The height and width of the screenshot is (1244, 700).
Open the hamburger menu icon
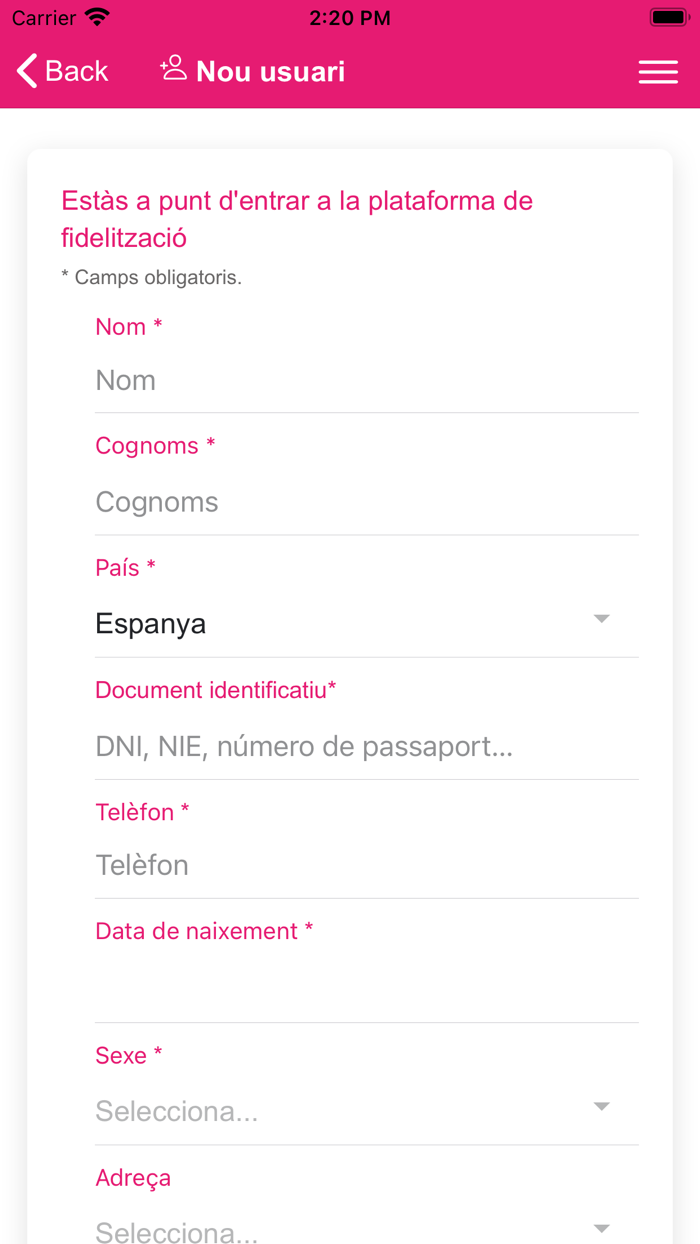point(658,72)
